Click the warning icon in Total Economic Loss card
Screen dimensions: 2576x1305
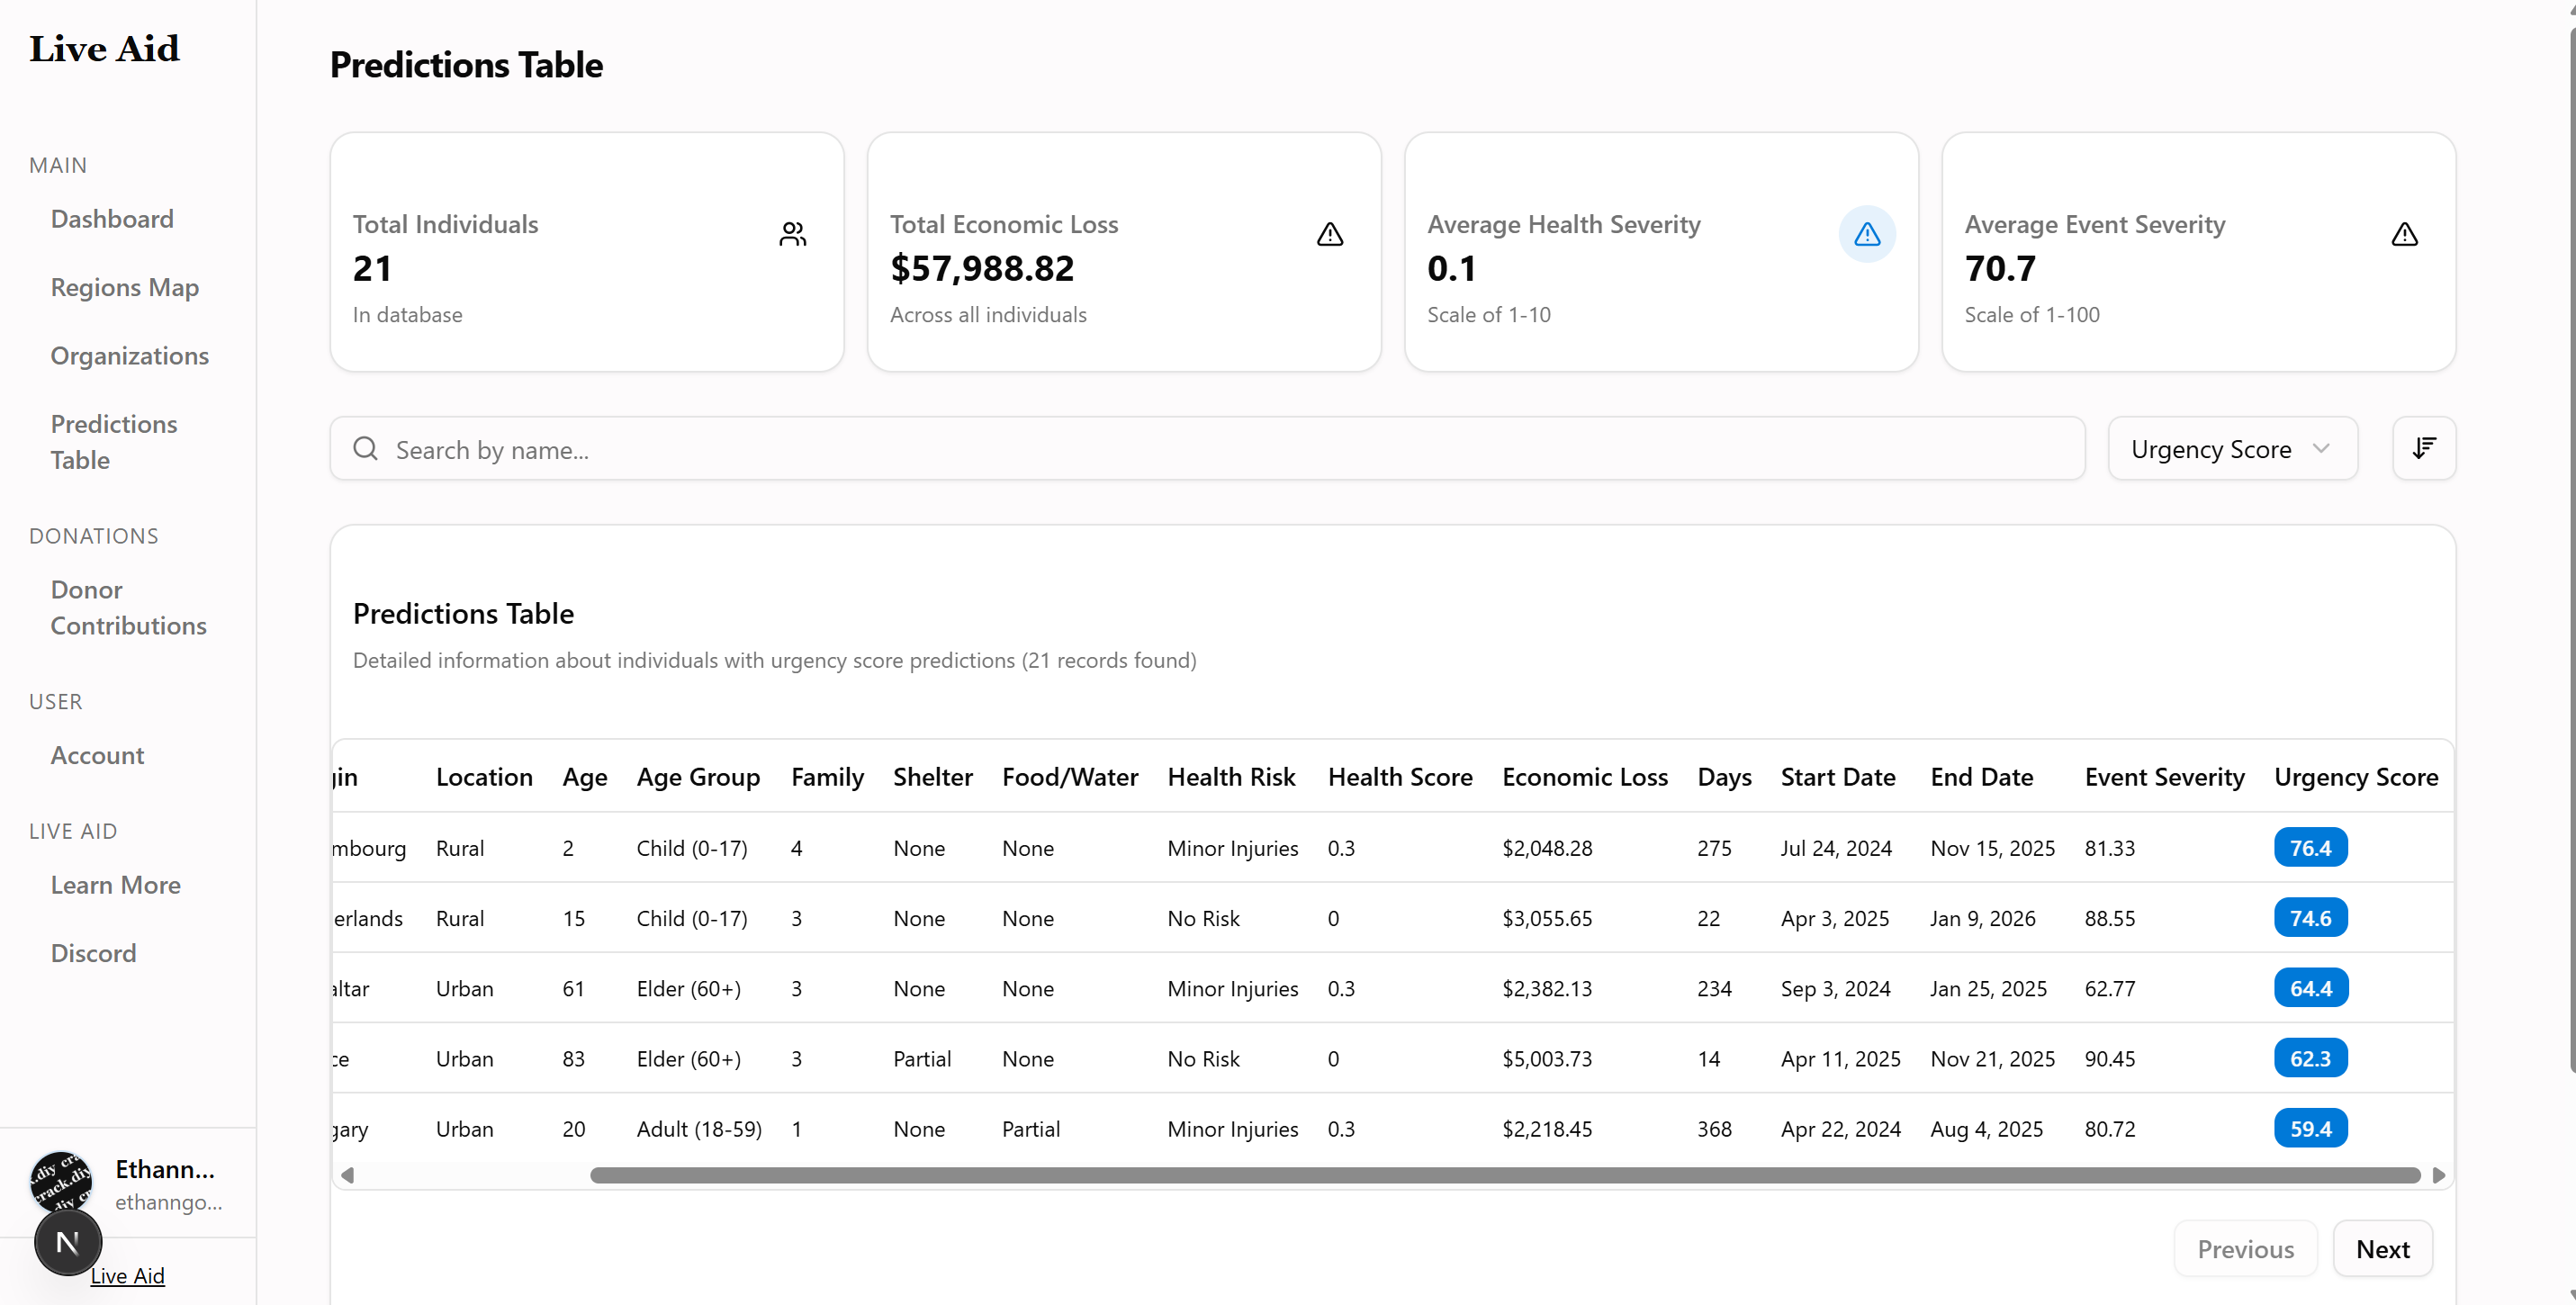[x=1329, y=234]
